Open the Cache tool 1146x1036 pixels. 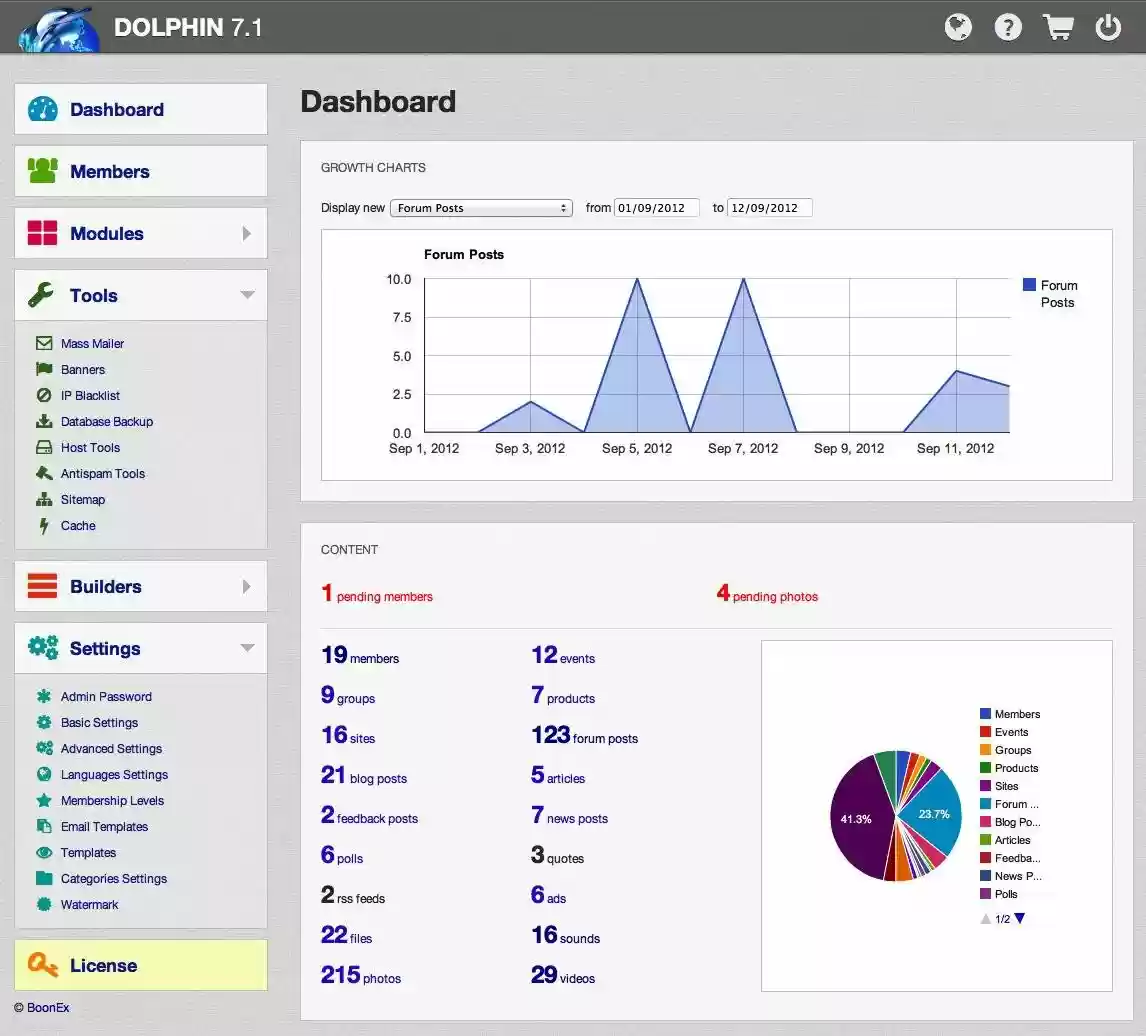click(80, 525)
